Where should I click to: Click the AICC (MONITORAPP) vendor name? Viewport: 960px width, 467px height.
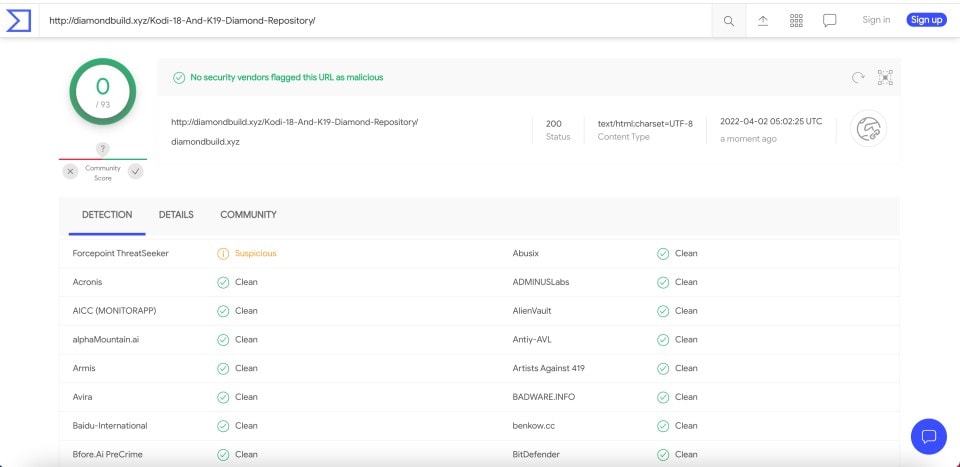point(114,311)
